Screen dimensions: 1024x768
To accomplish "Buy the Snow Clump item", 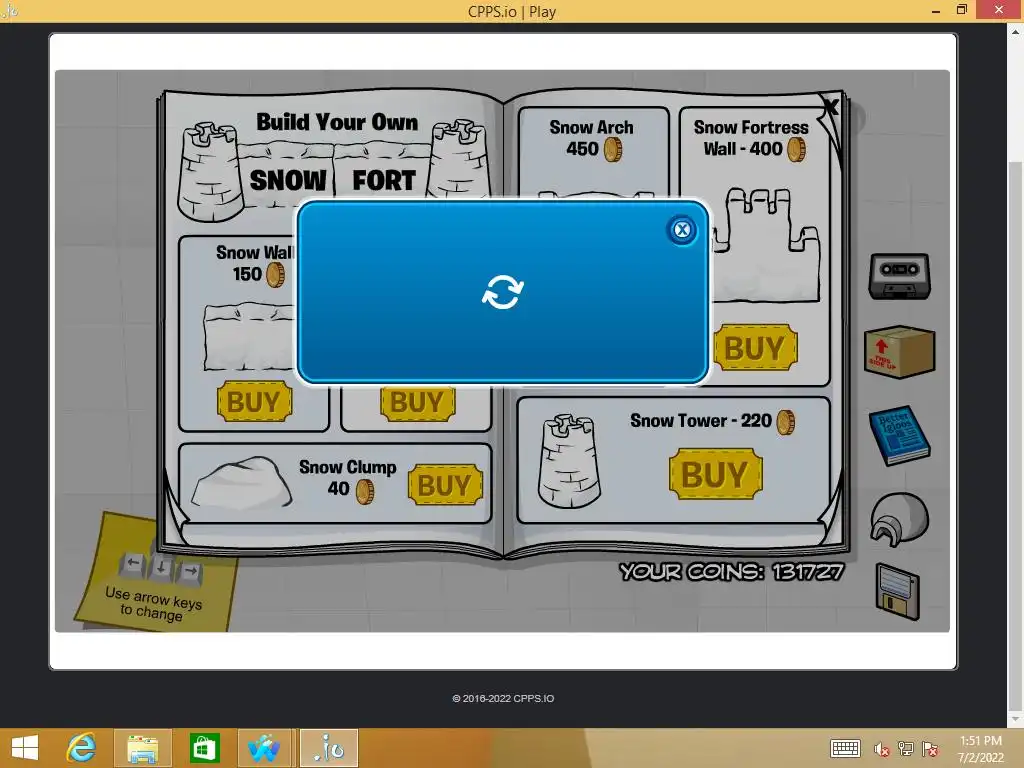I will click(x=445, y=485).
